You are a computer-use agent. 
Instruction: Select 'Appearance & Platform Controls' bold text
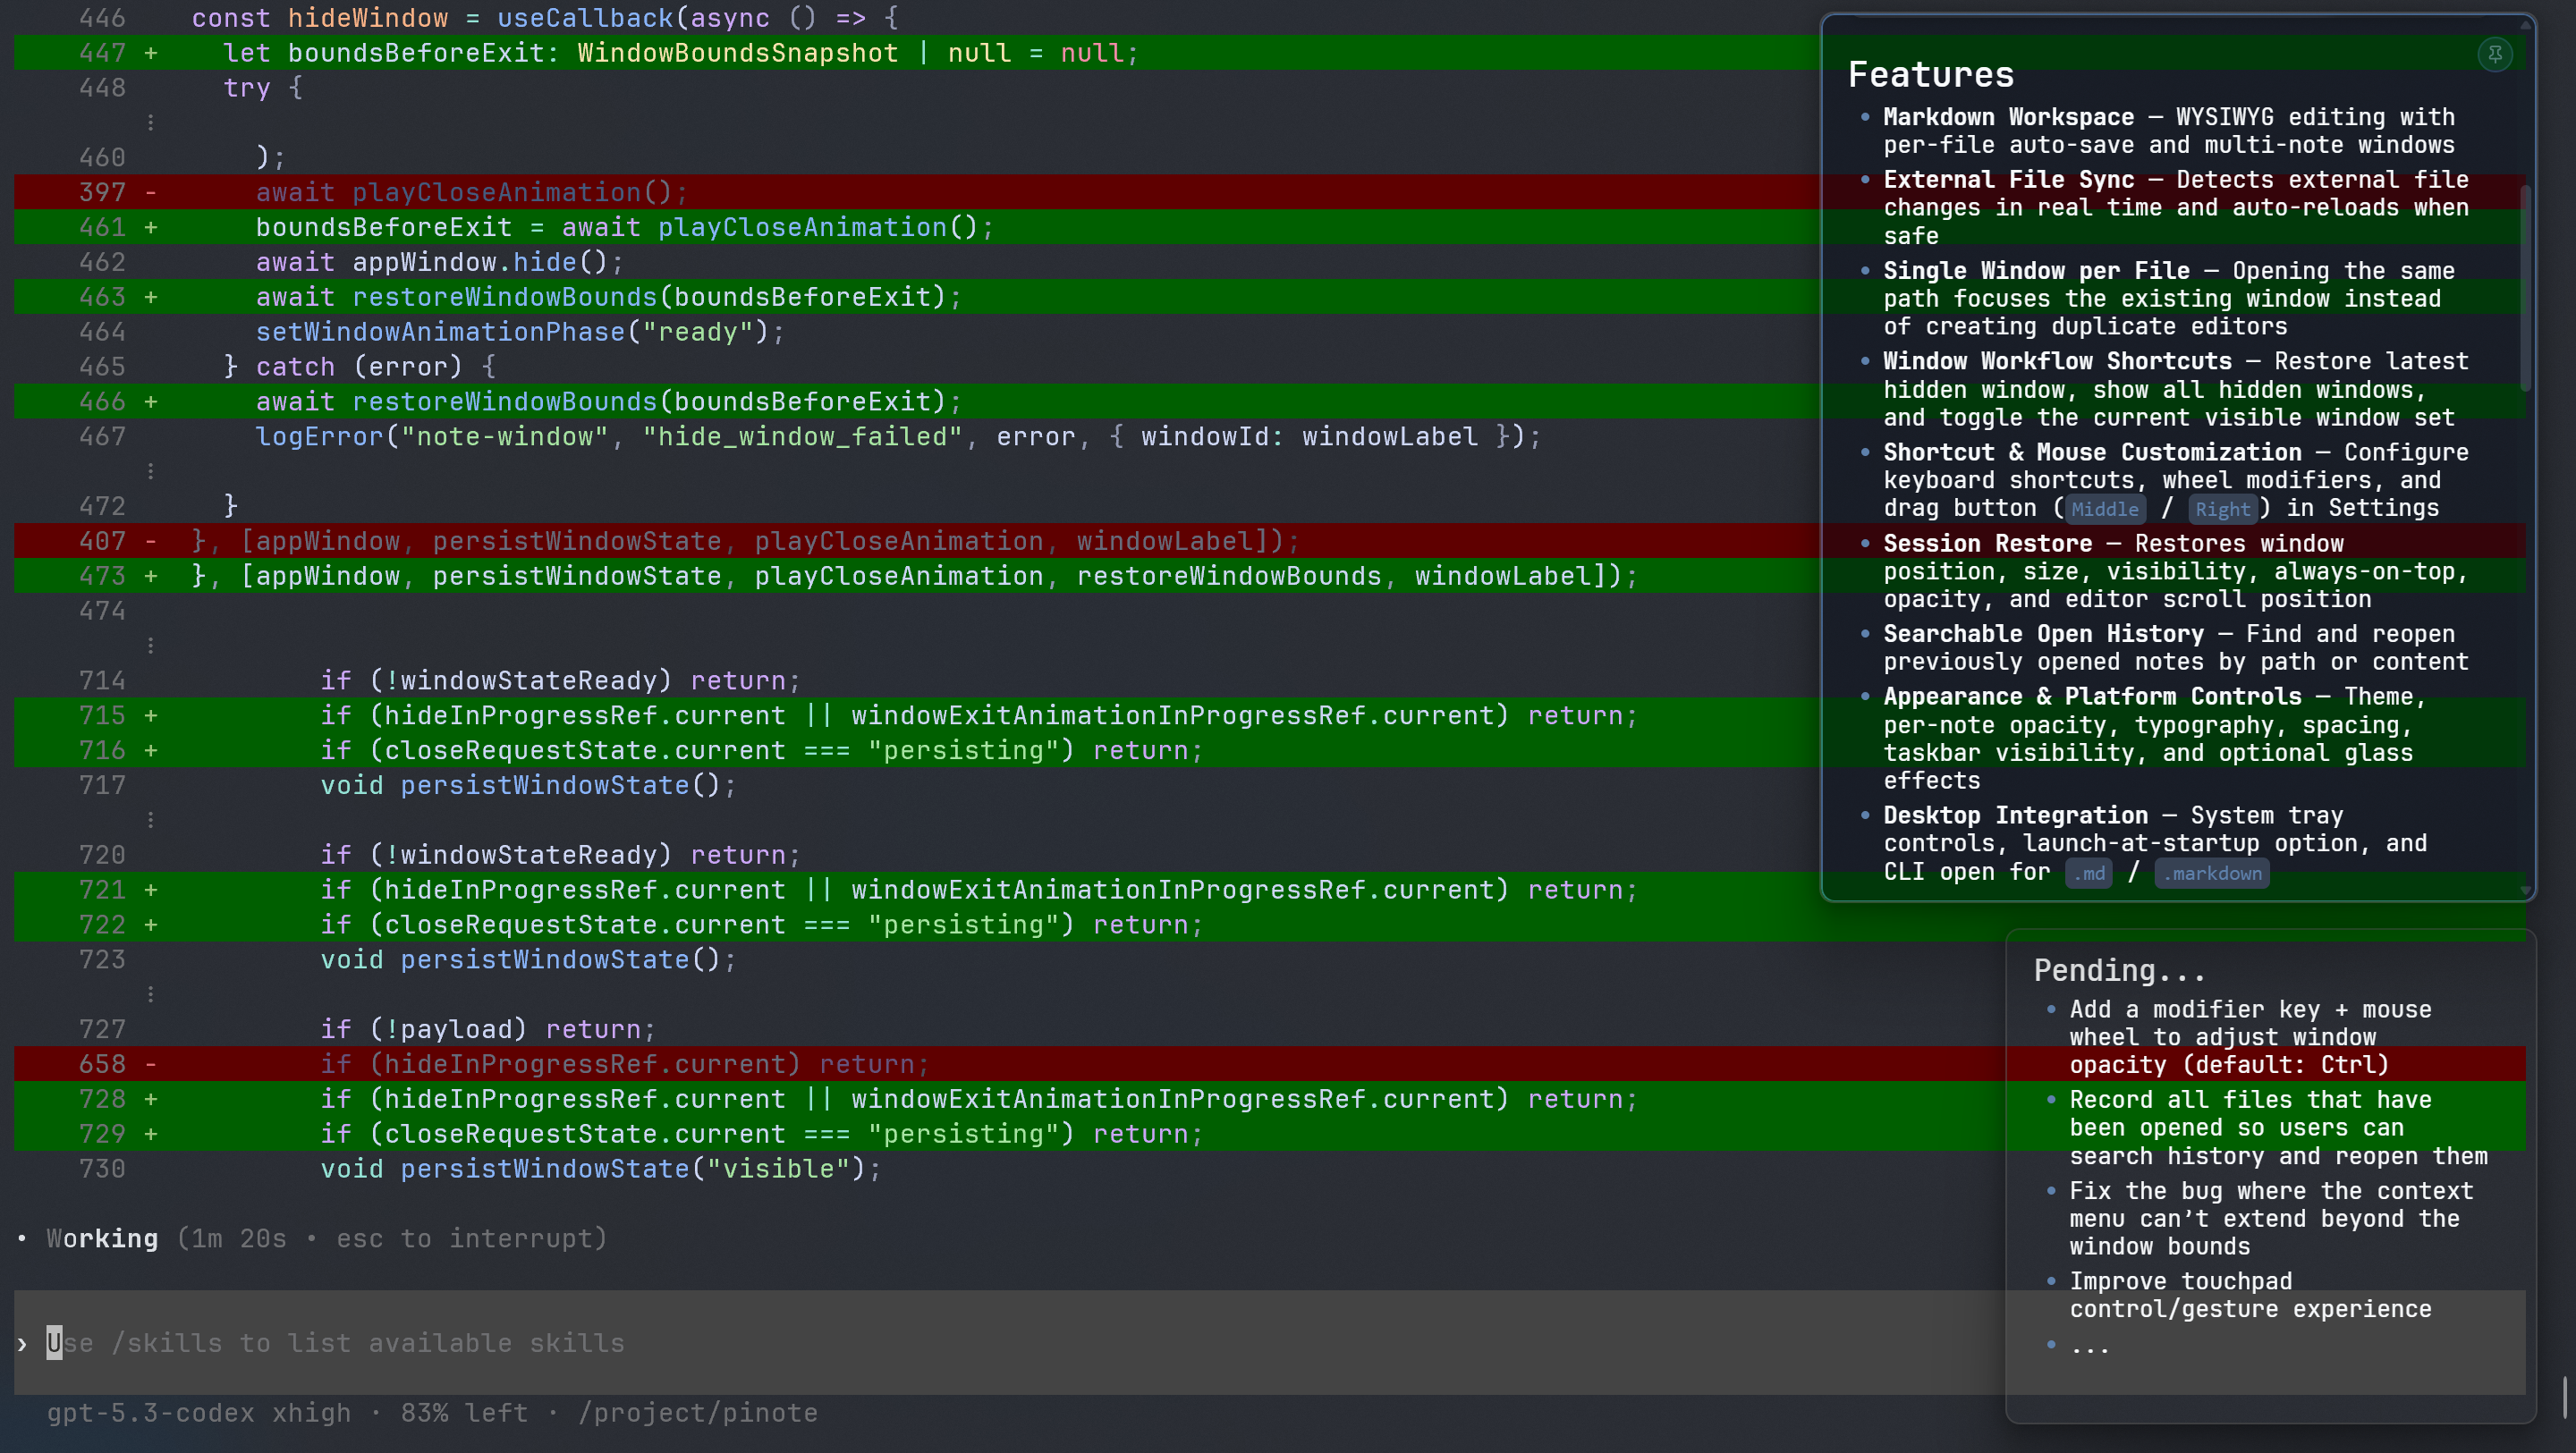click(2092, 696)
